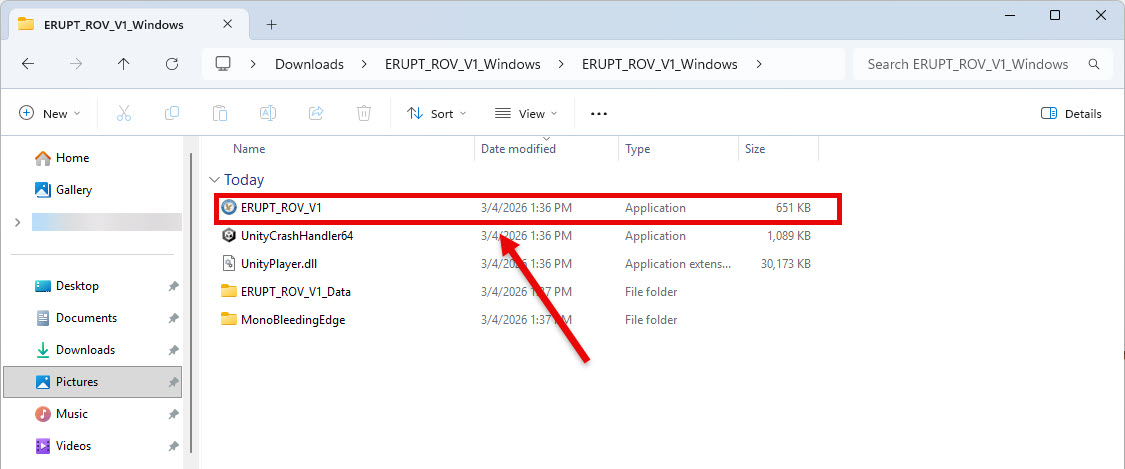Click the Share icon in toolbar

pyautogui.click(x=316, y=113)
